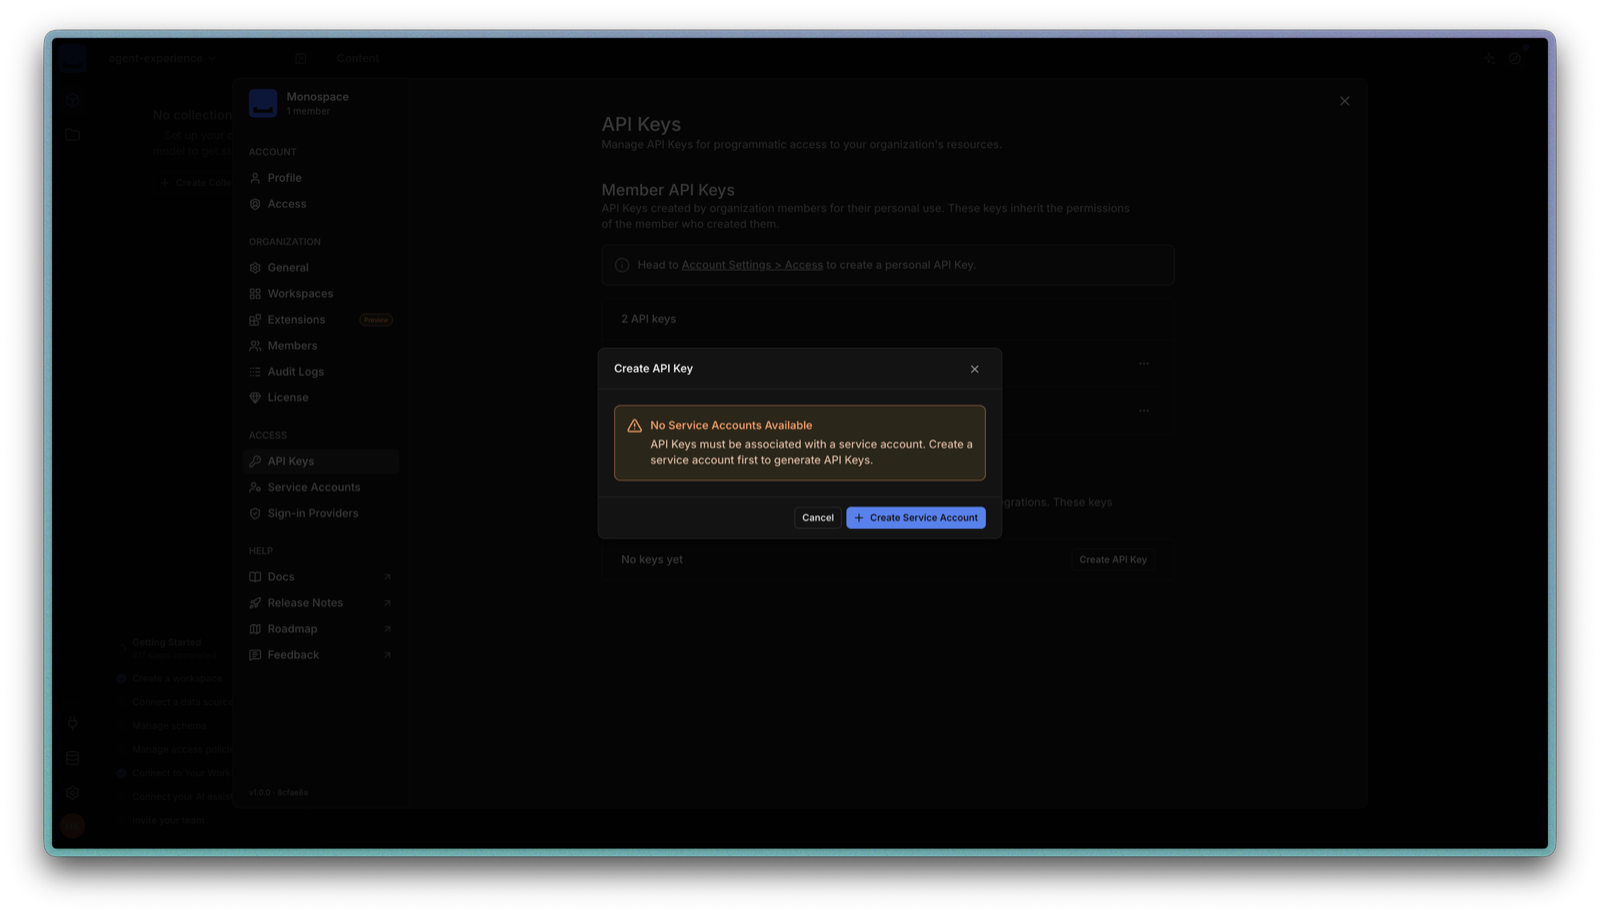Click the cube icon in left rail
The width and height of the screenshot is (1600, 915).
73,100
